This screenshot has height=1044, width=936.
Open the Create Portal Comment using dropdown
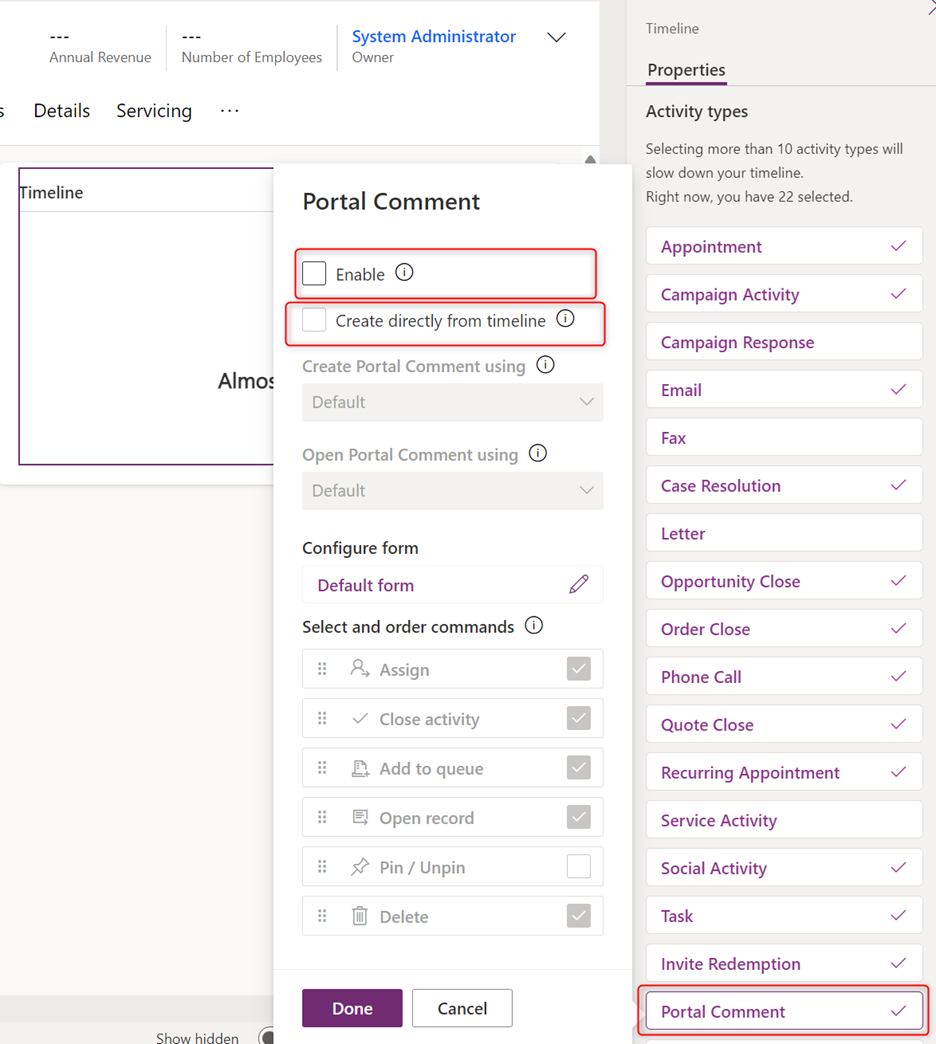point(452,402)
